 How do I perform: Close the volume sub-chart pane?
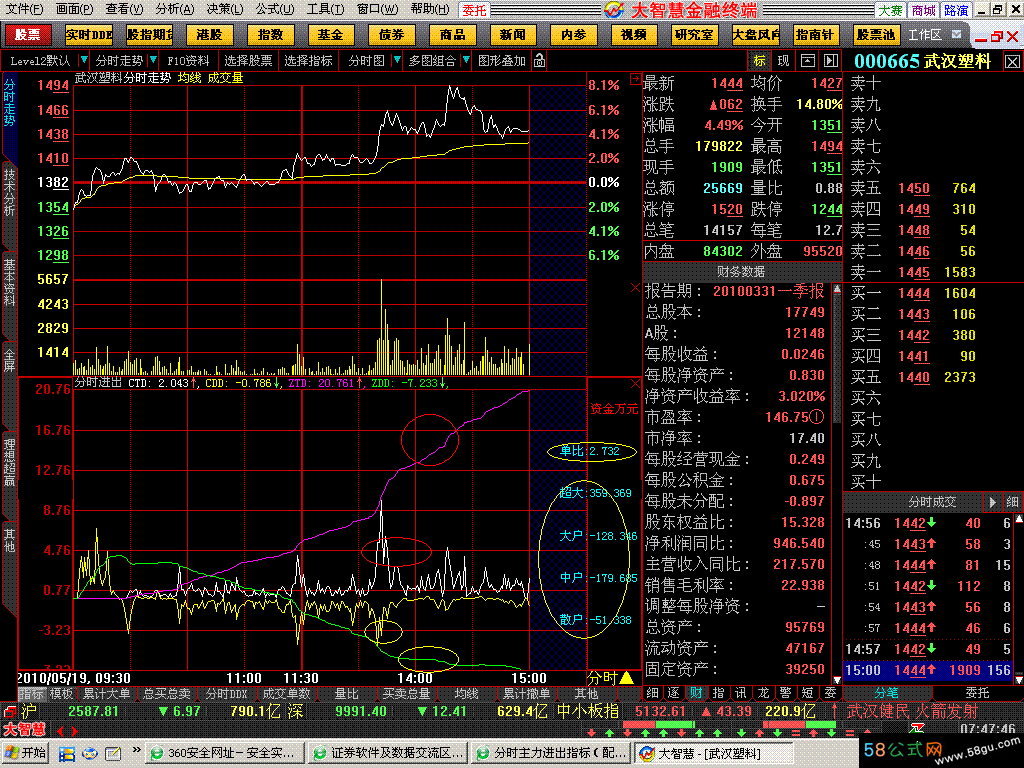[x=635, y=288]
